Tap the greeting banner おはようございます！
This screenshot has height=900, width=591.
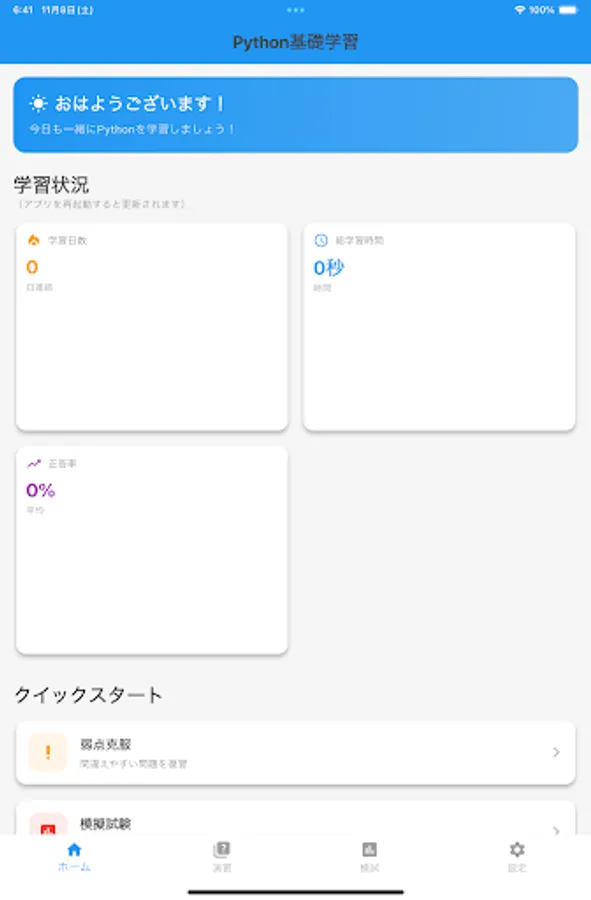click(295, 114)
